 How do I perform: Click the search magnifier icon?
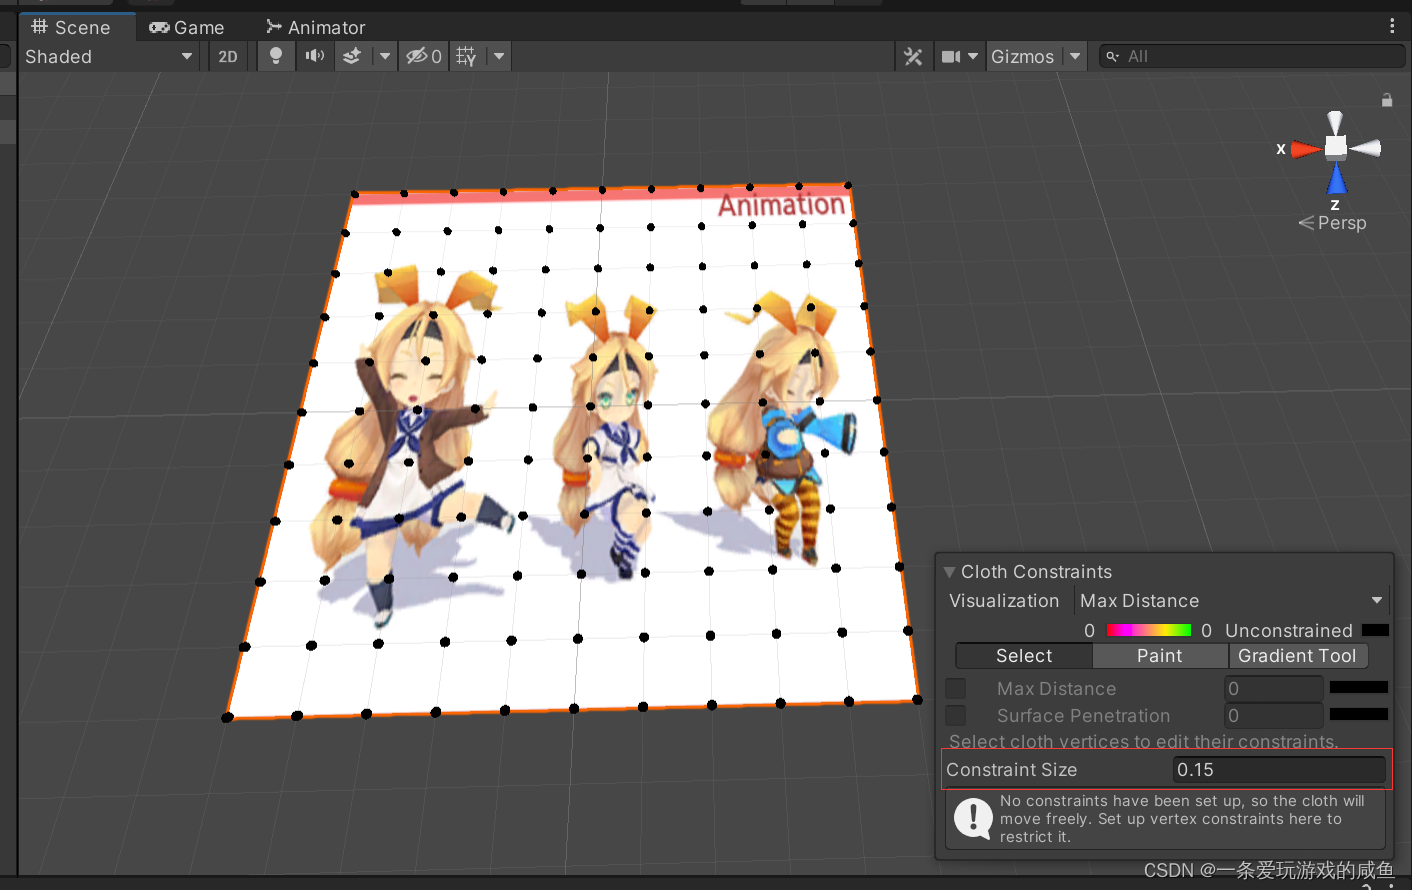[x=1112, y=57]
